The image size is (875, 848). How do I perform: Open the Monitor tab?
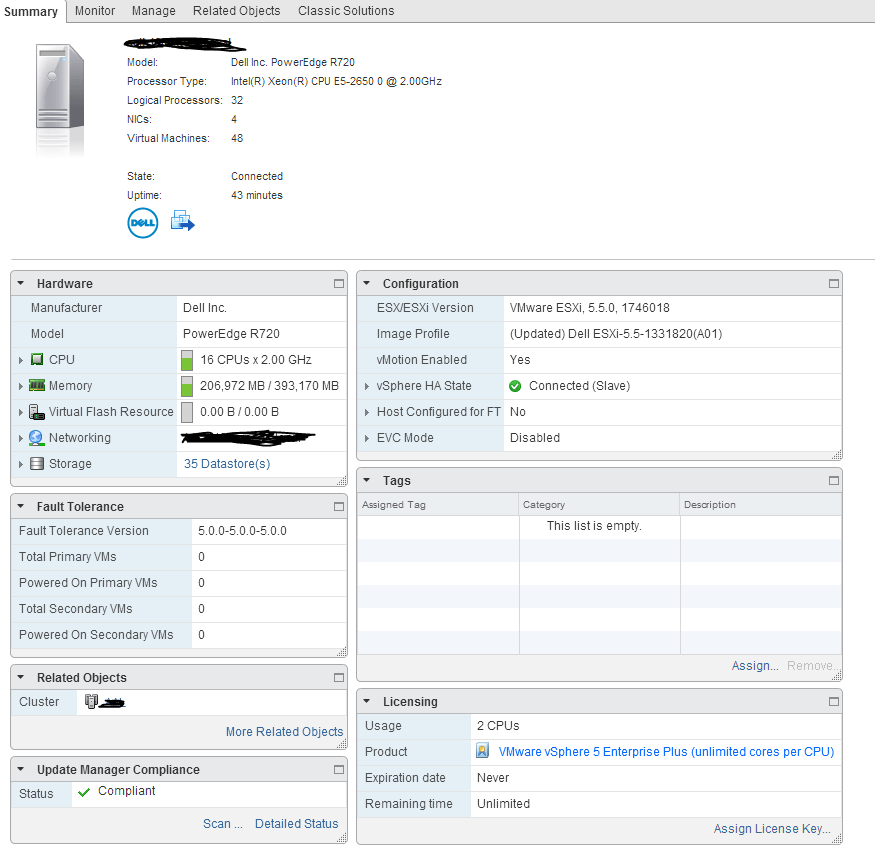95,11
